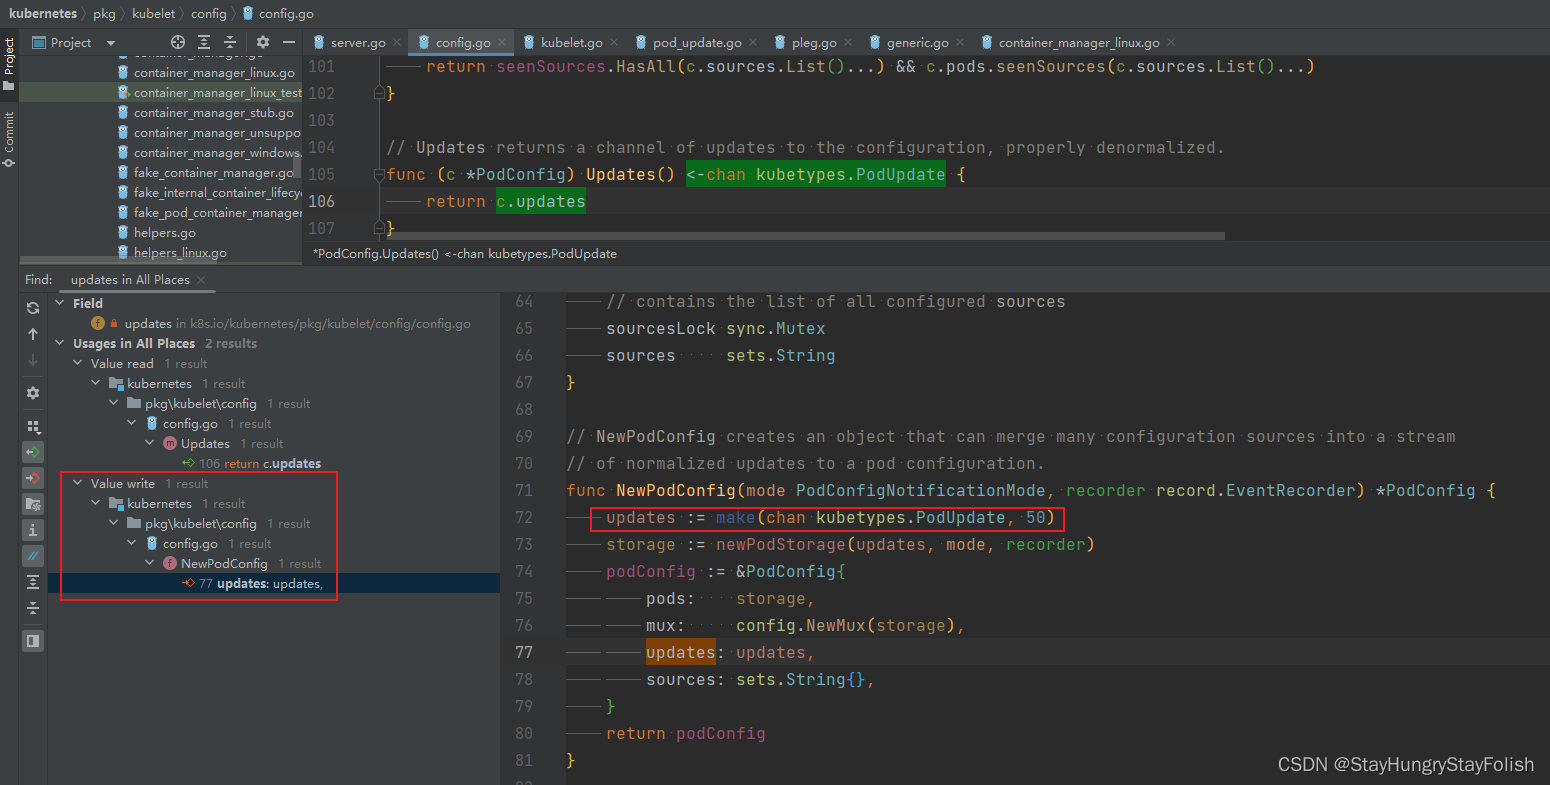
Task: Hide the Project panel
Action: tap(289, 42)
